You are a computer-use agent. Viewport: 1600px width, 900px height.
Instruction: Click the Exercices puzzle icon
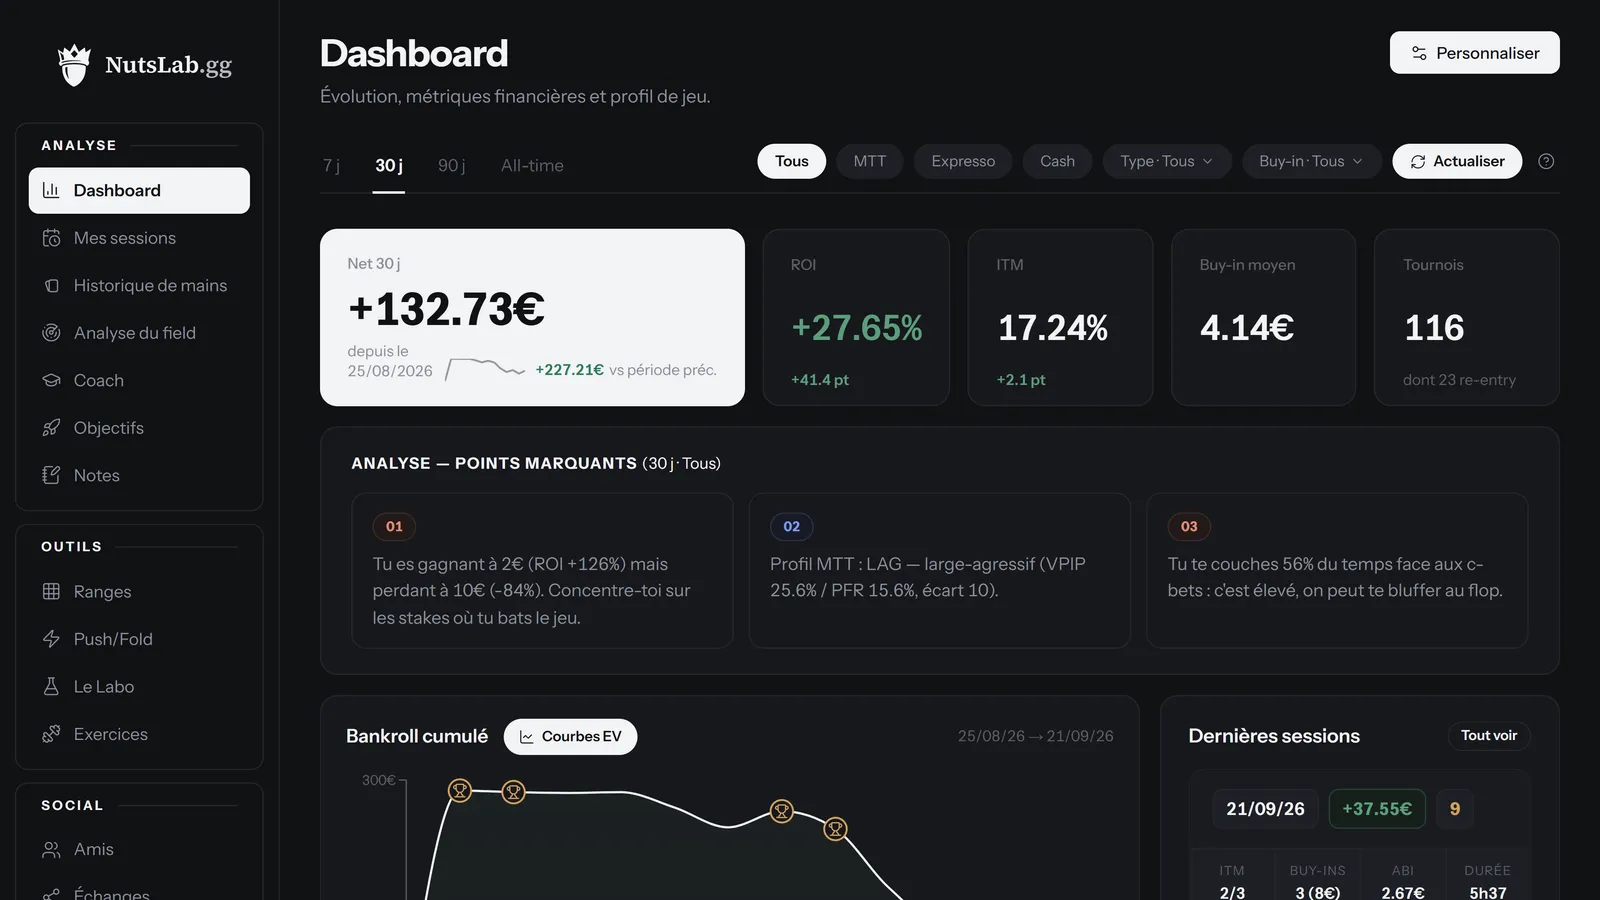coord(51,734)
